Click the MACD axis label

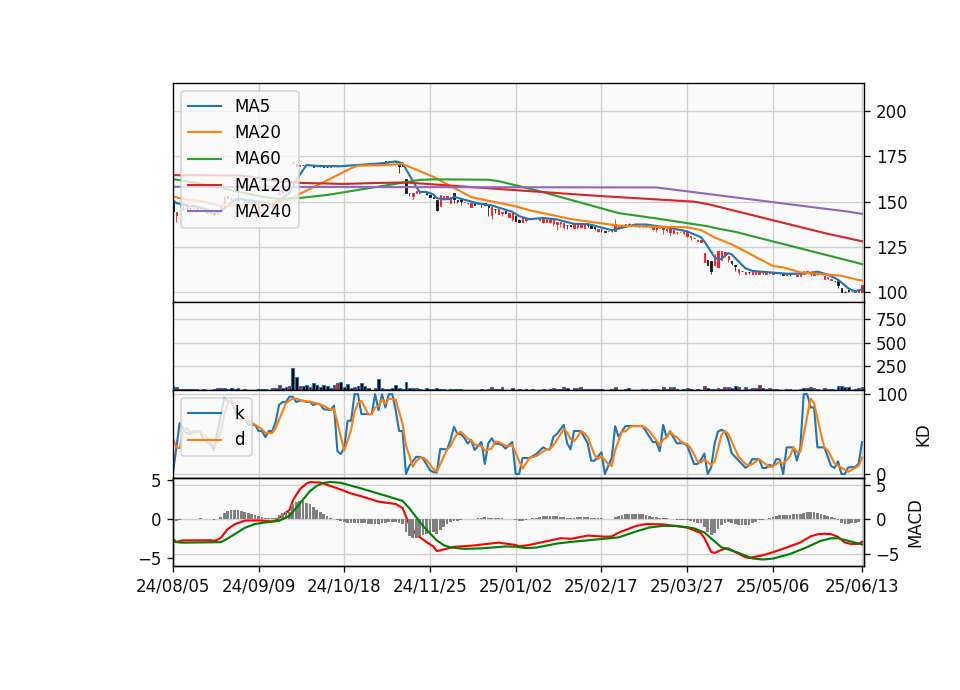click(x=915, y=524)
